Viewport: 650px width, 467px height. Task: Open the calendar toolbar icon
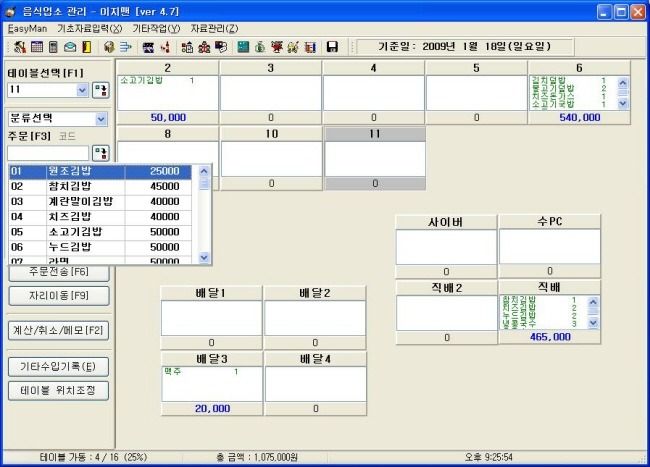[37, 47]
